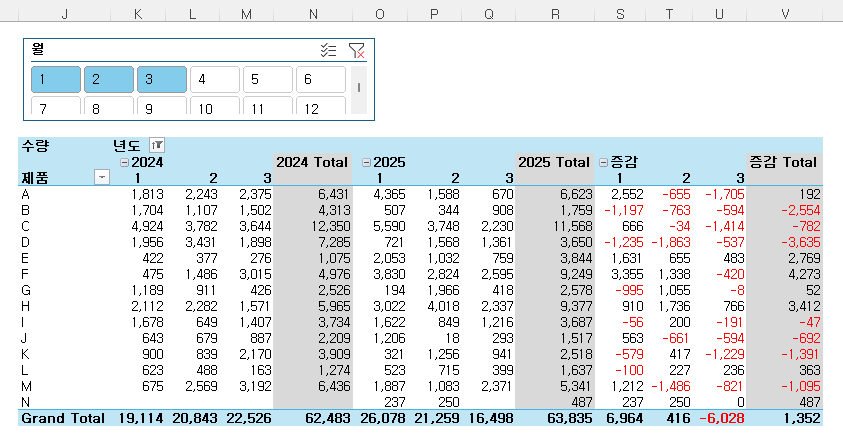This screenshot has height=434, width=843.
Task: Click cell value 3,192
Action: point(255,386)
